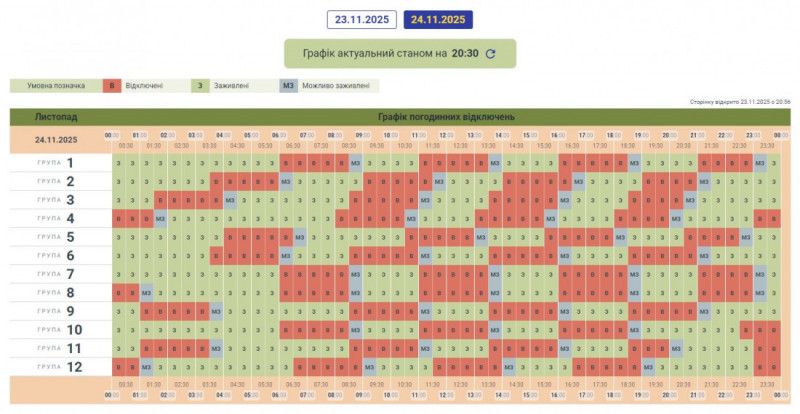Click the Група 12 row label
This screenshot has height=414, width=800.
click(55, 366)
